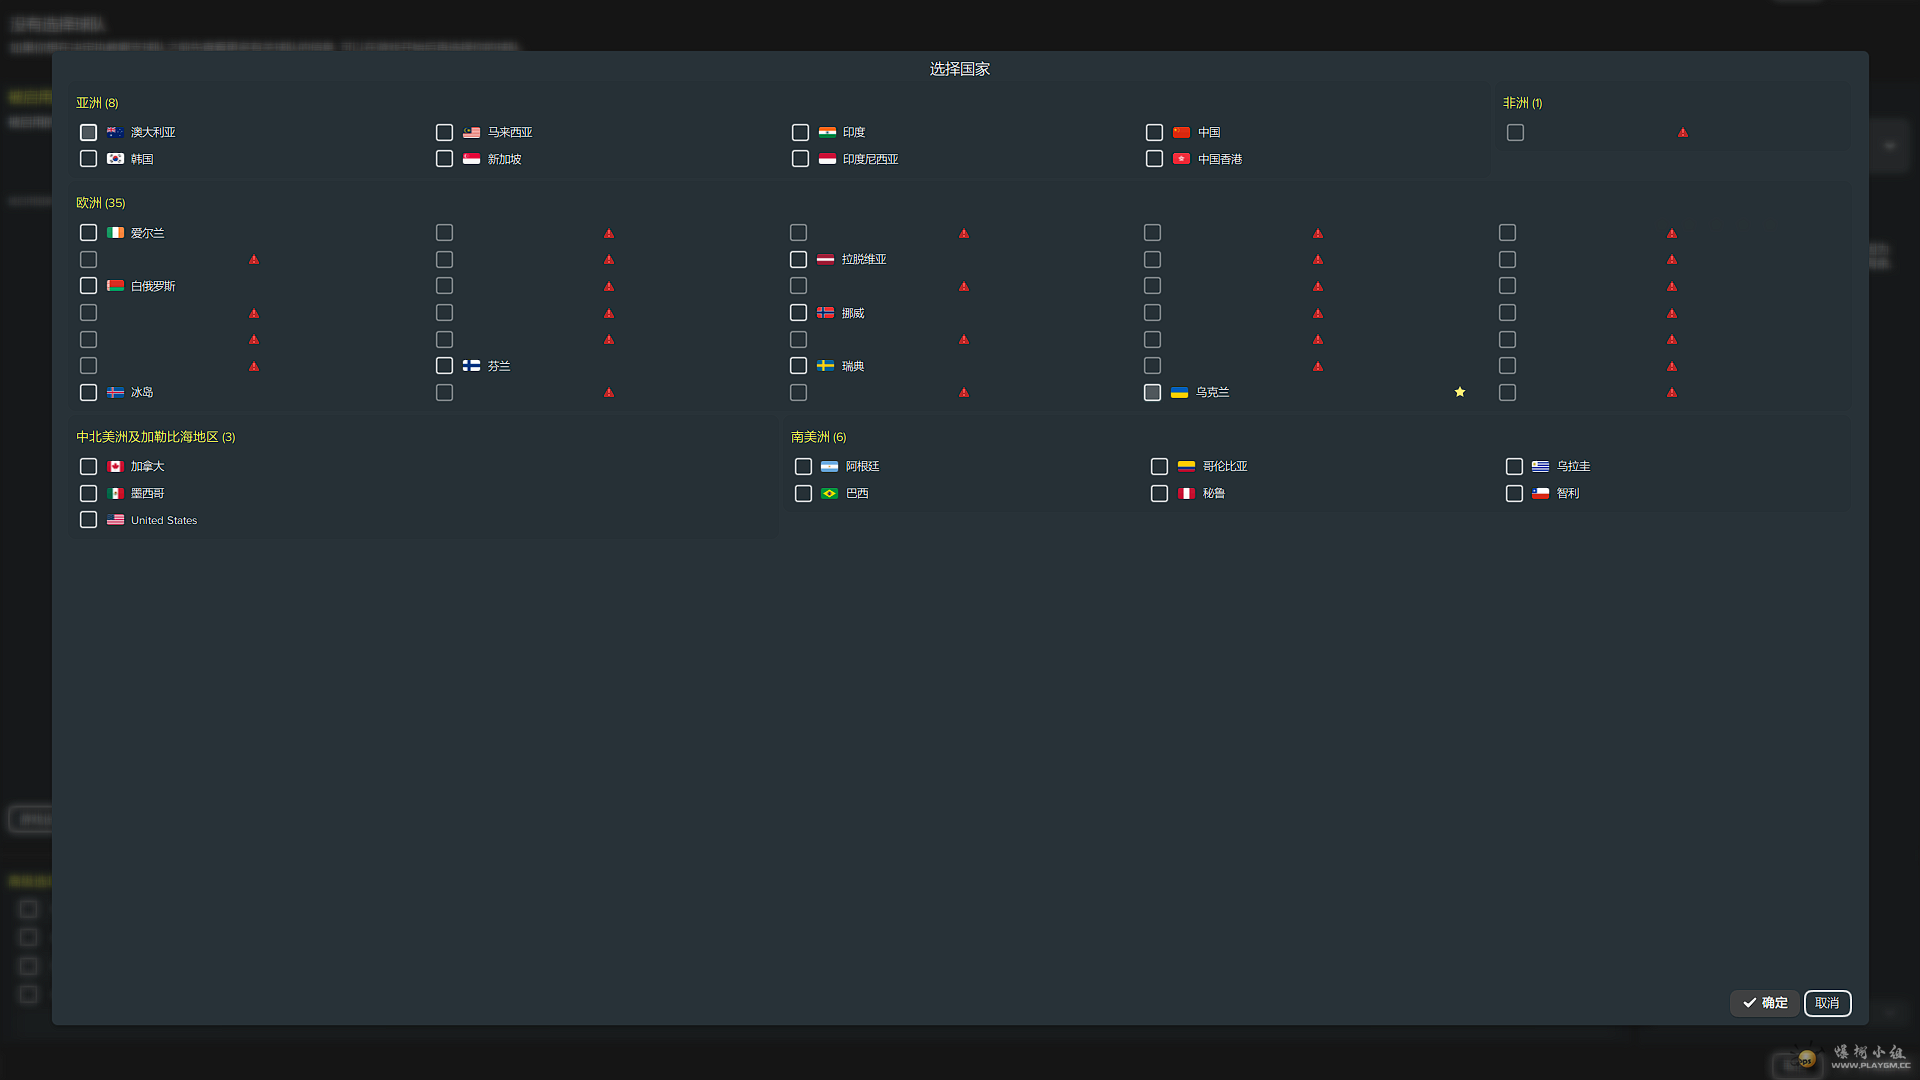The width and height of the screenshot is (1920, 1080).
Task: Click the Belarus flag next to 白俄罗斯
Action: (x=115, y=286)
